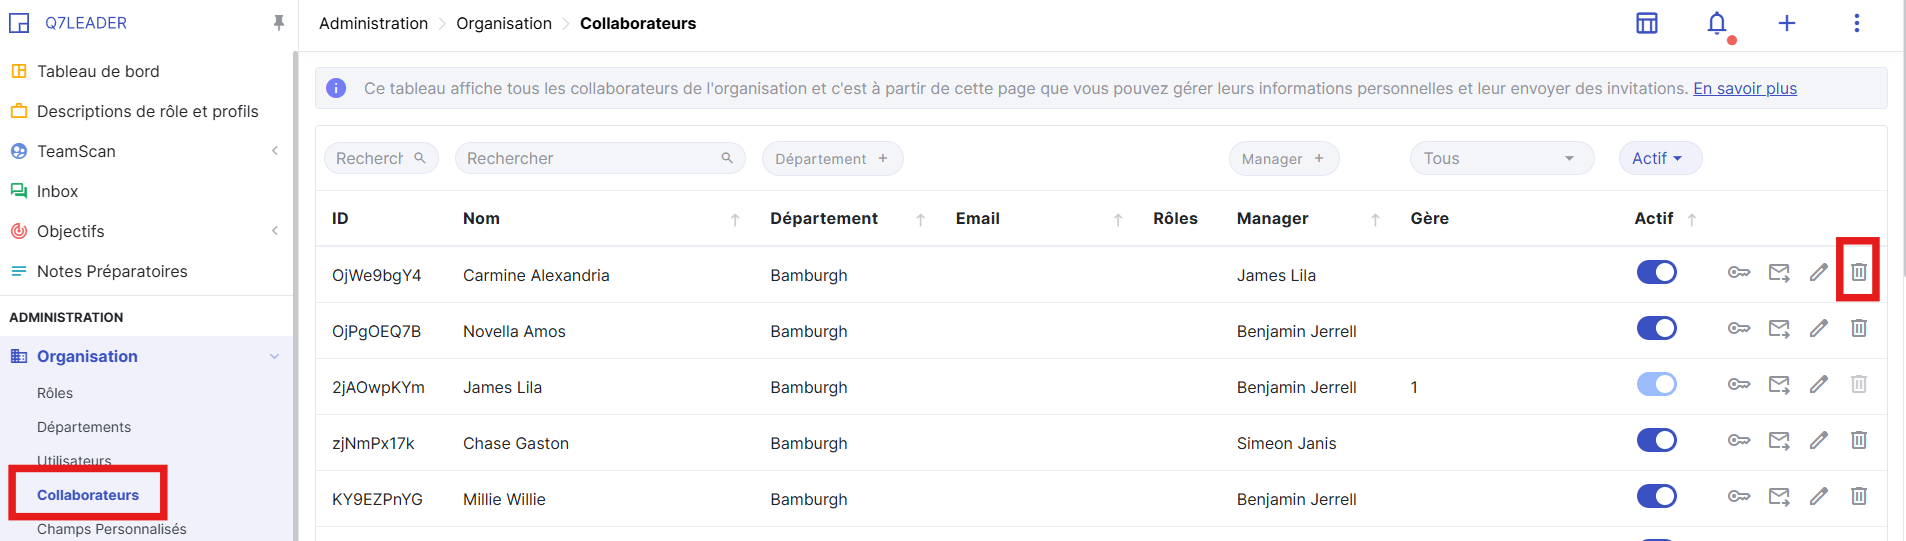This screenshot has width=1906, height=541.
Task: Click the plus icon in top bar
Action: [1786, 23]
